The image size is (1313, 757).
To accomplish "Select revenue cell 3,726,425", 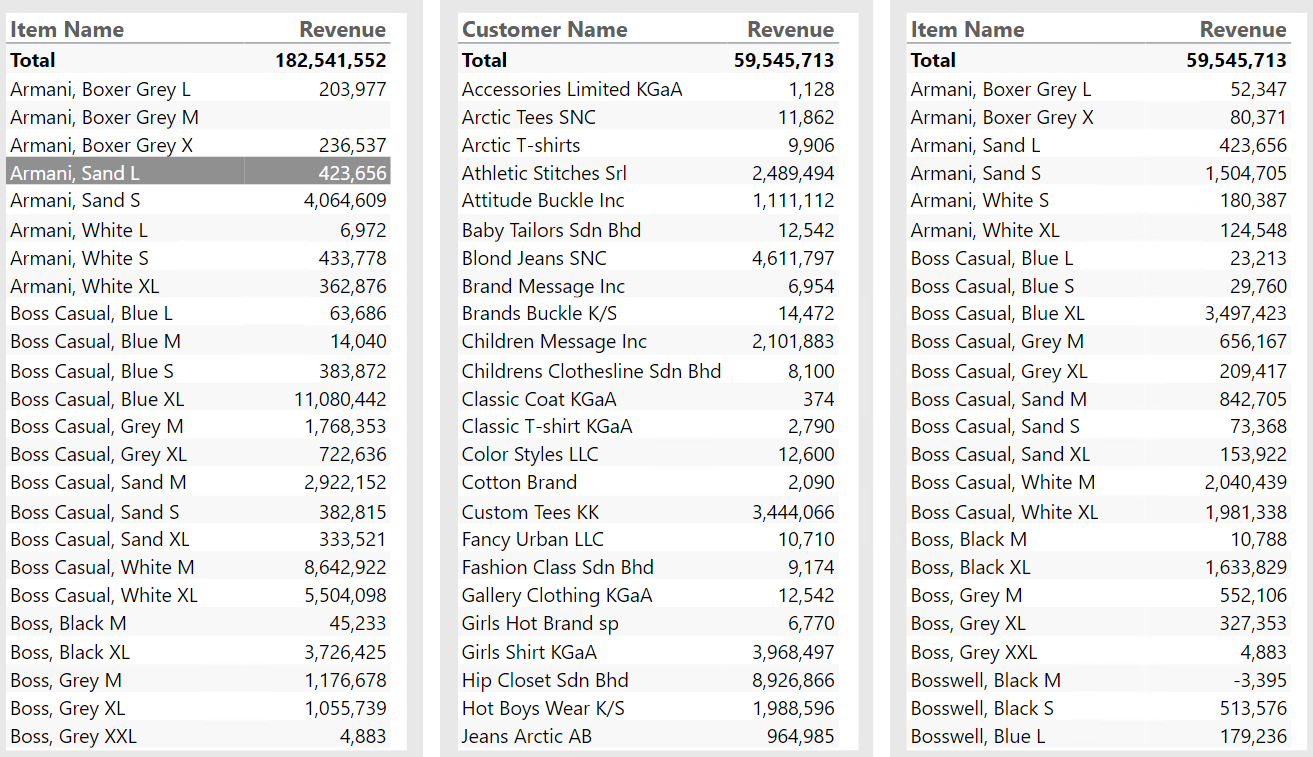I will tap(345, 652).
